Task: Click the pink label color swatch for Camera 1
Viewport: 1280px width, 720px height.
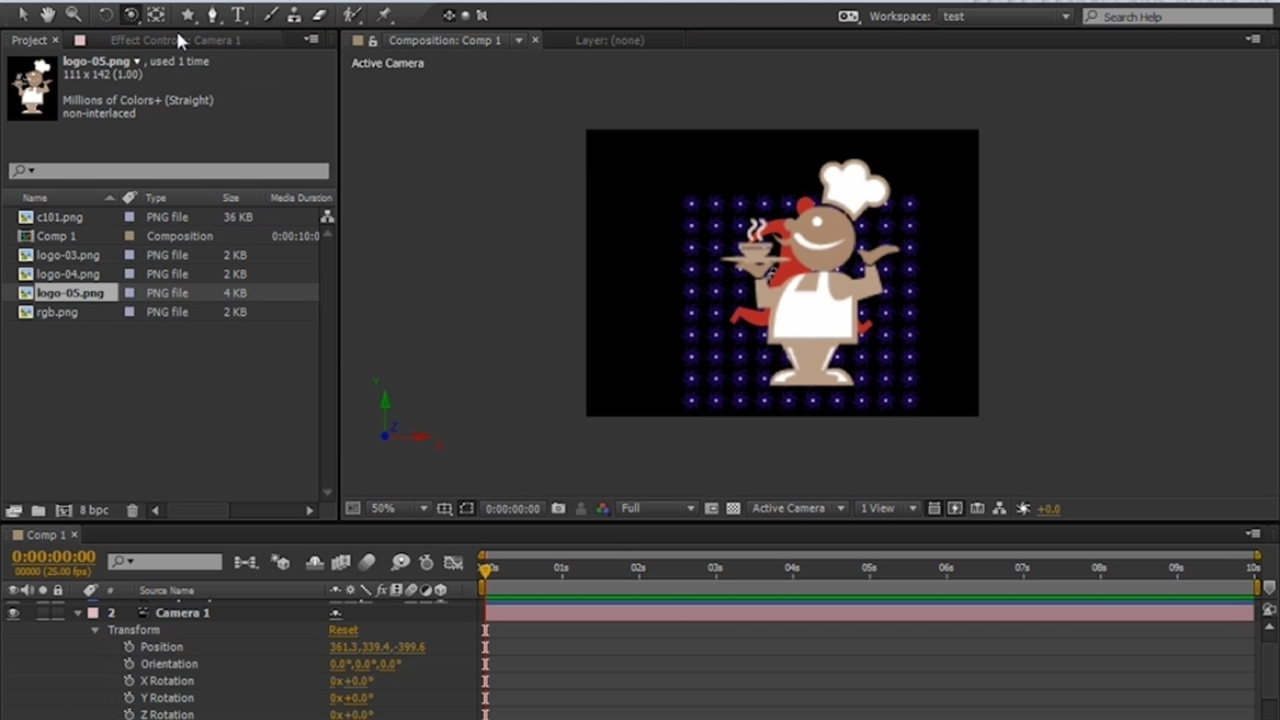Action: (93, 613)
